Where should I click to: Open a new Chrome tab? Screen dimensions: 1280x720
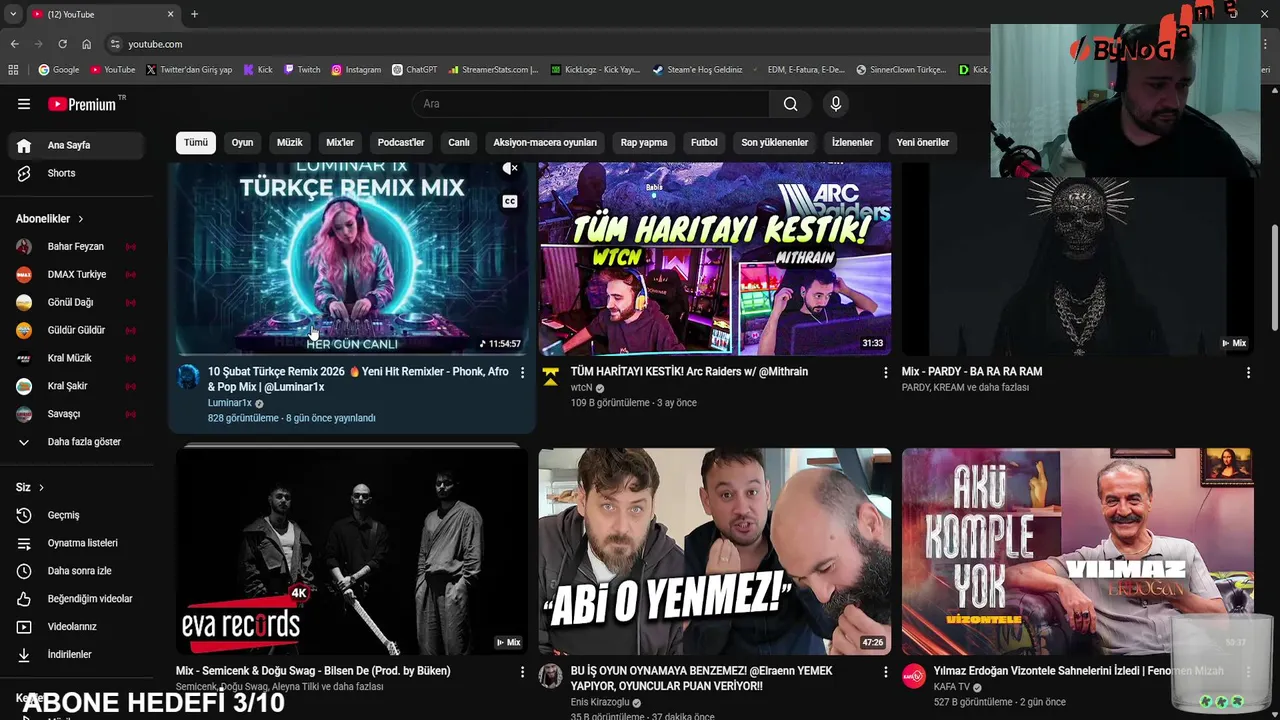point(194,14)
